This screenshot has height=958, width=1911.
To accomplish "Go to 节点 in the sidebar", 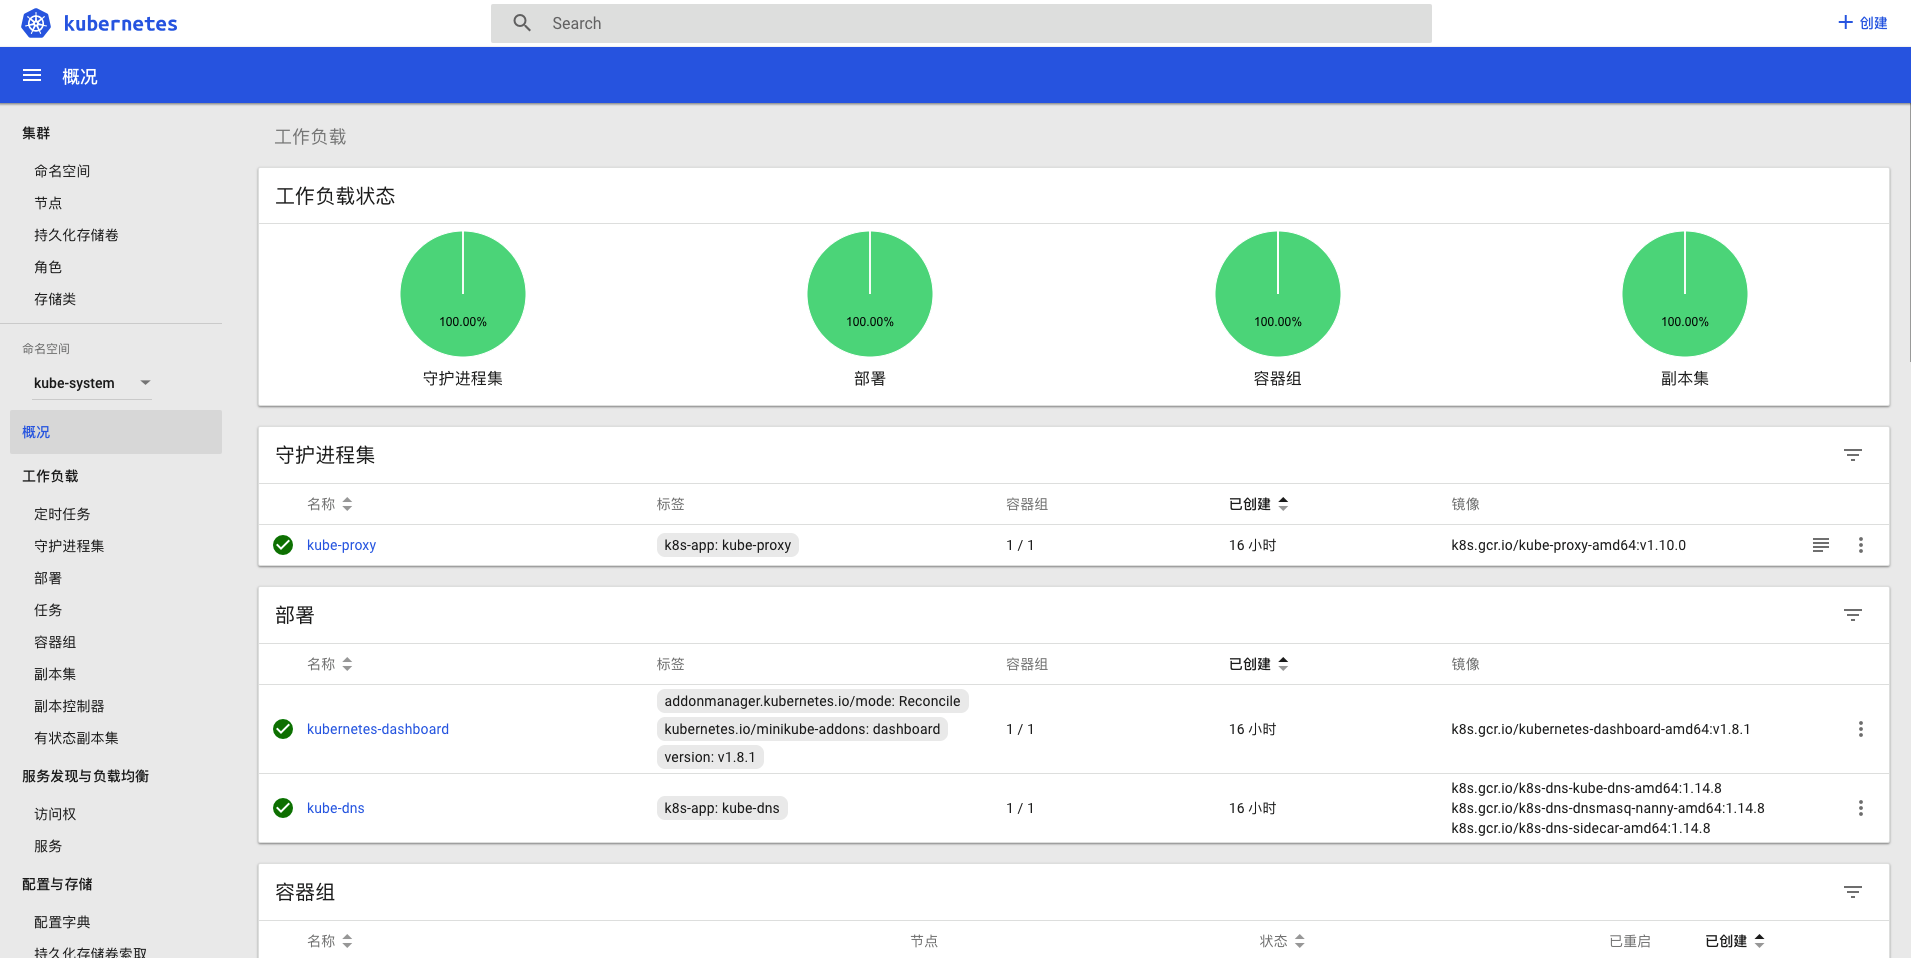I will tap(48, 203).
